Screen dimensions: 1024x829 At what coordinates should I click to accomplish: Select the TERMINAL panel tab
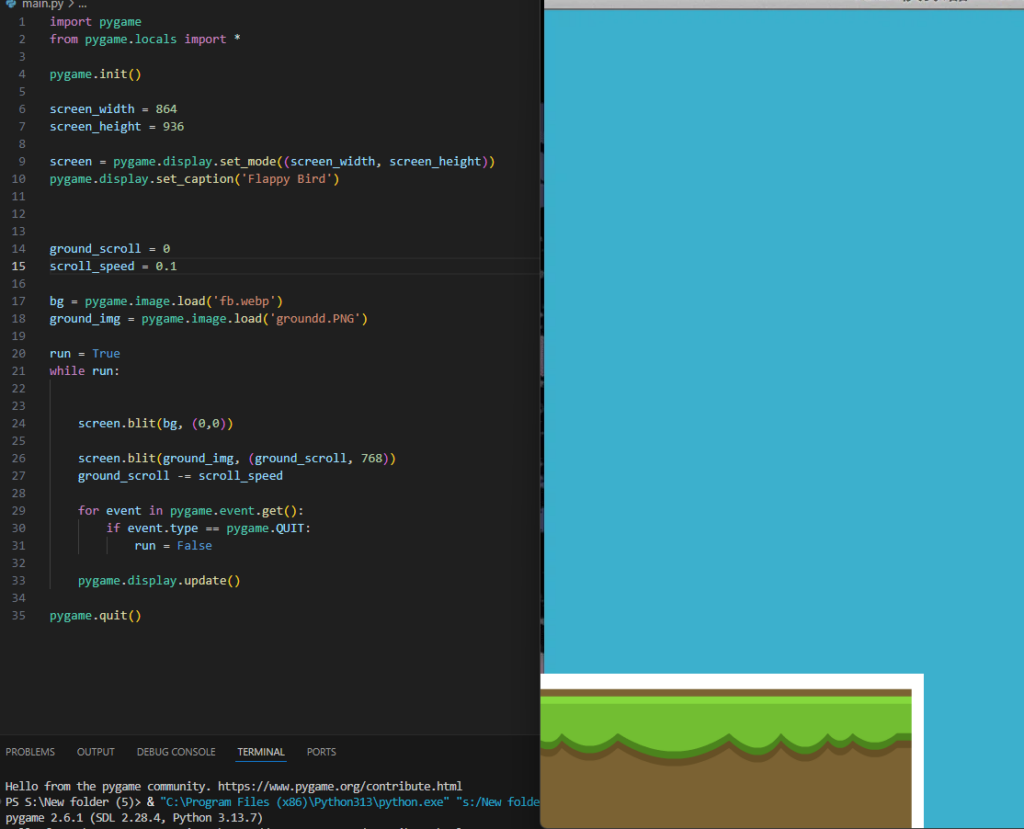point(261,752)
